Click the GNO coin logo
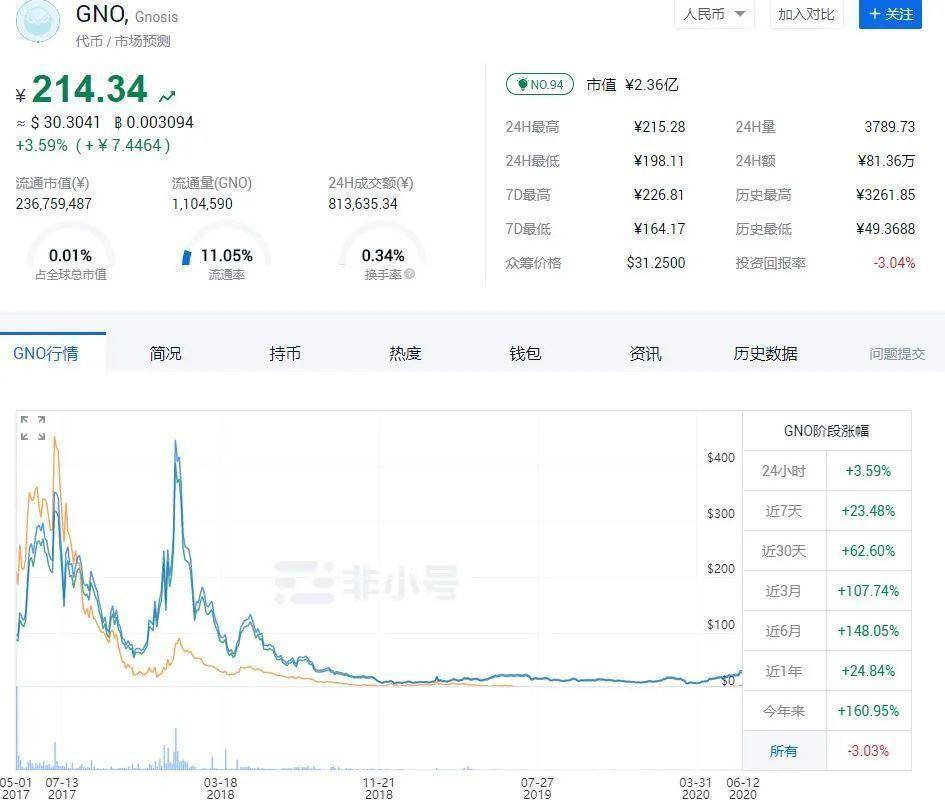Image resolution: width=945 pixels, height=810 pixels. (x=37, y=22)
